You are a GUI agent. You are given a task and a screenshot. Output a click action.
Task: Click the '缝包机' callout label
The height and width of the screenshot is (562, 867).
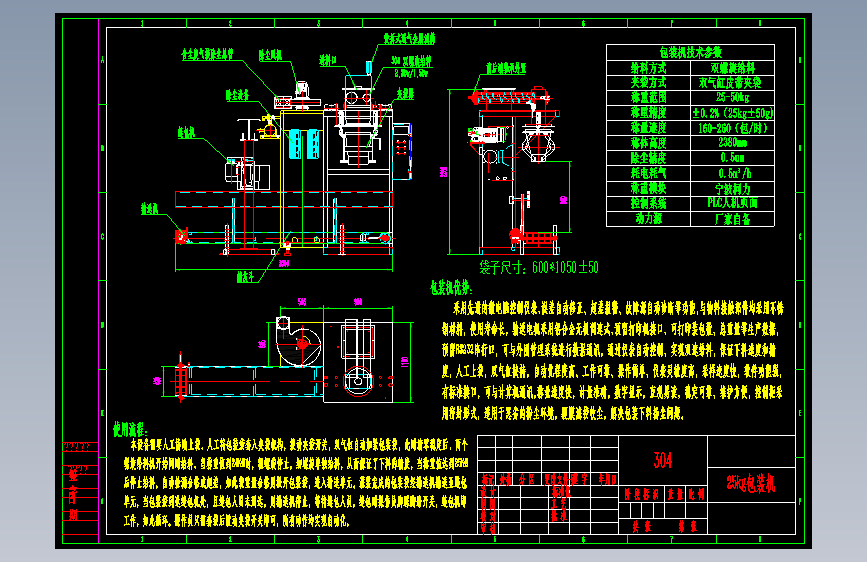point(186,132)
